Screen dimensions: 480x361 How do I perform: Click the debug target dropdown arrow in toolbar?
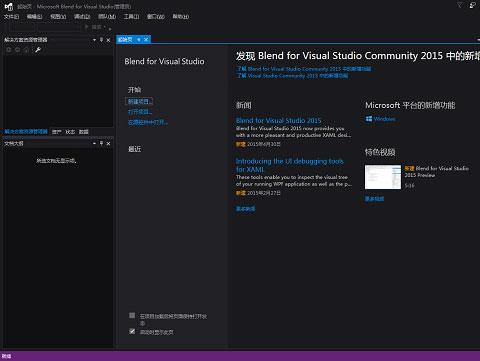click(x=105, y=27)
